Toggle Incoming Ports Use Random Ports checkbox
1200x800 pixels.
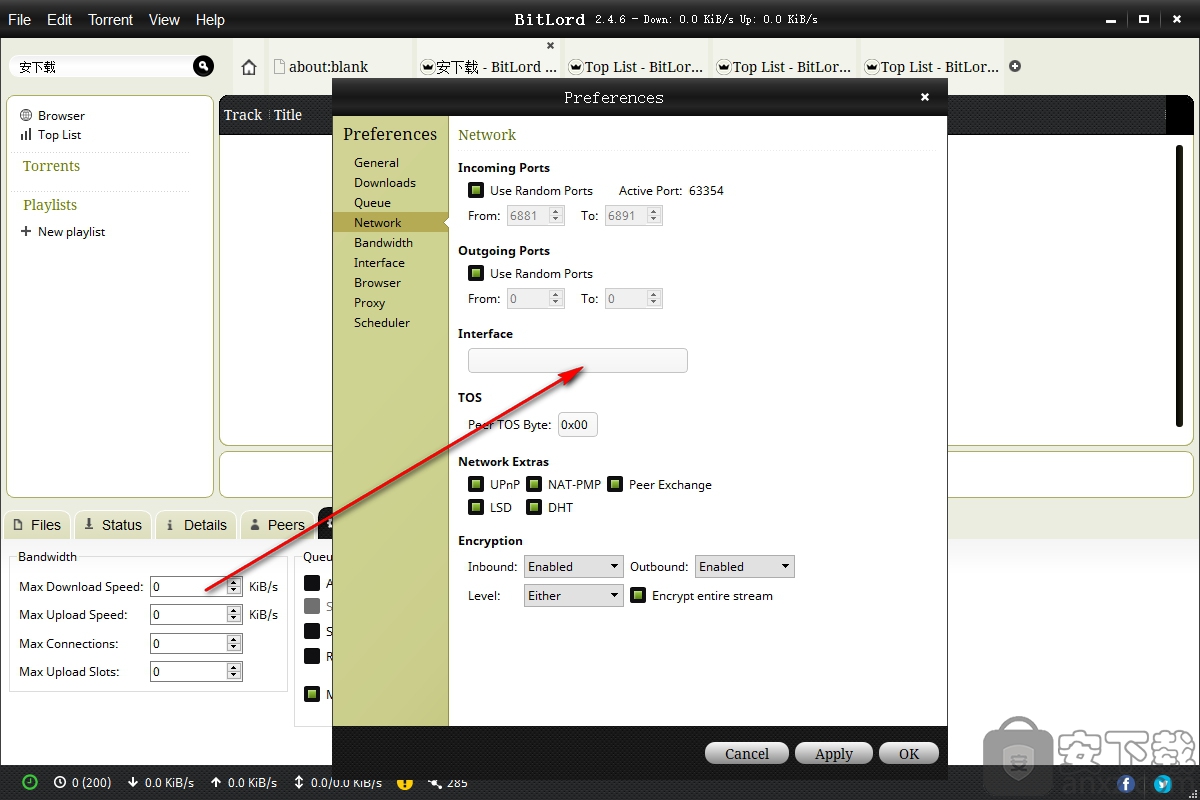pos(476,190)
